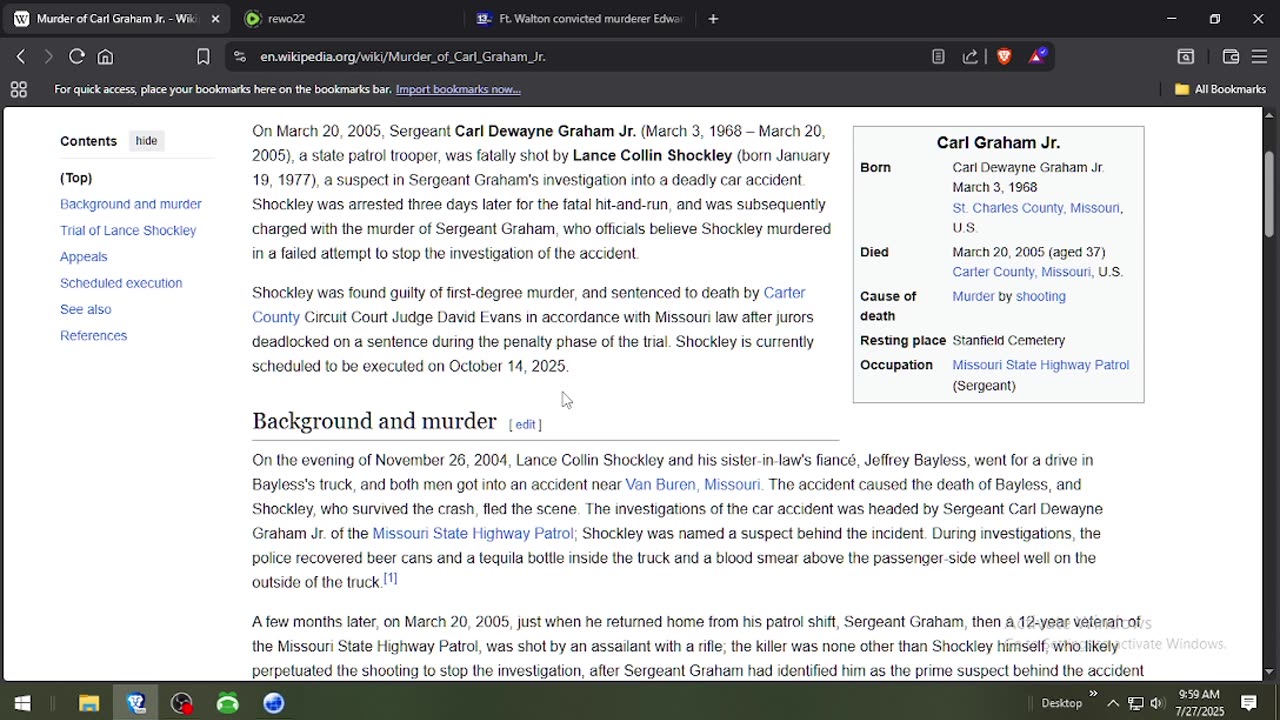The width and height of the screenshot is (1280, 720).
Task: Open network settings in the tray
Action: pos(1136,703)
